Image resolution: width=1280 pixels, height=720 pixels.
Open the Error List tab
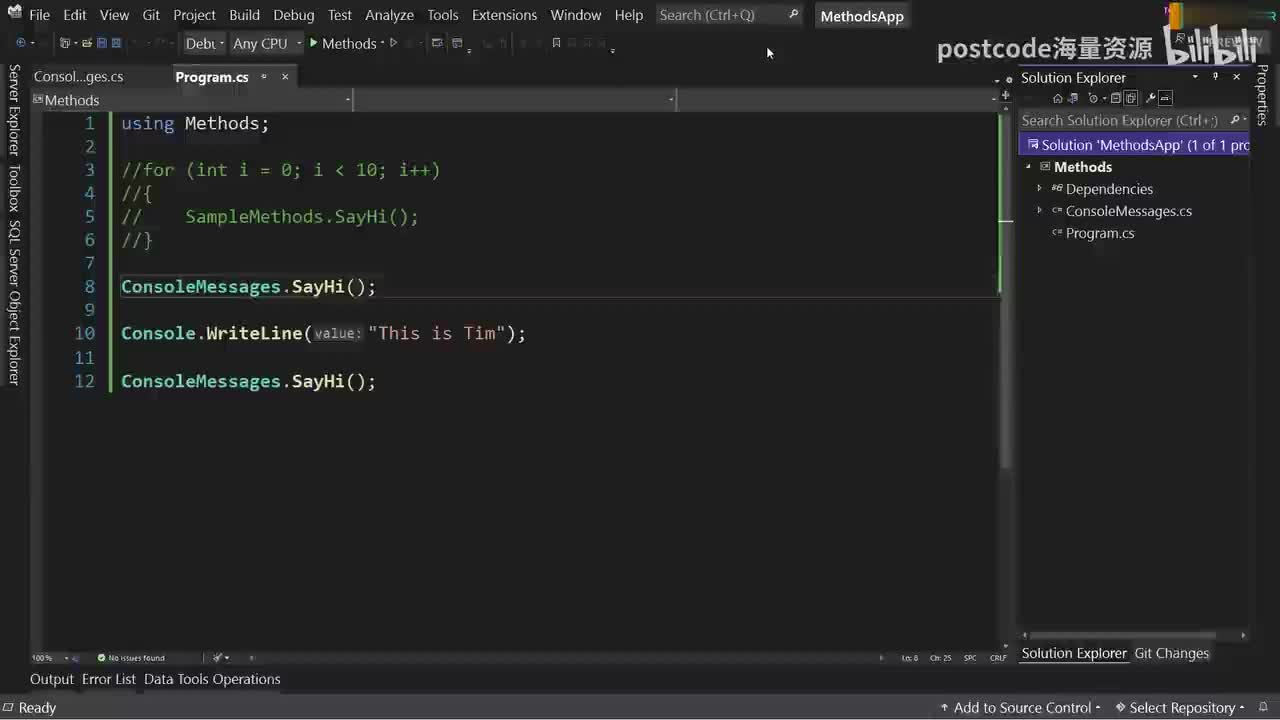[109, 679]
